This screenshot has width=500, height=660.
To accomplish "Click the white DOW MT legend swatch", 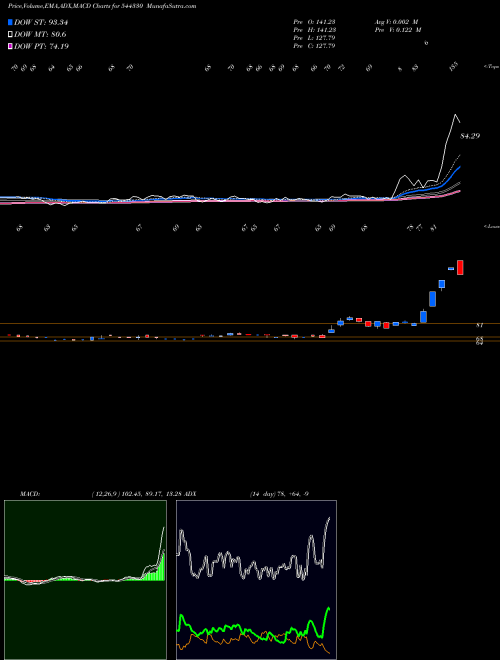I will (x=10, y=34).
